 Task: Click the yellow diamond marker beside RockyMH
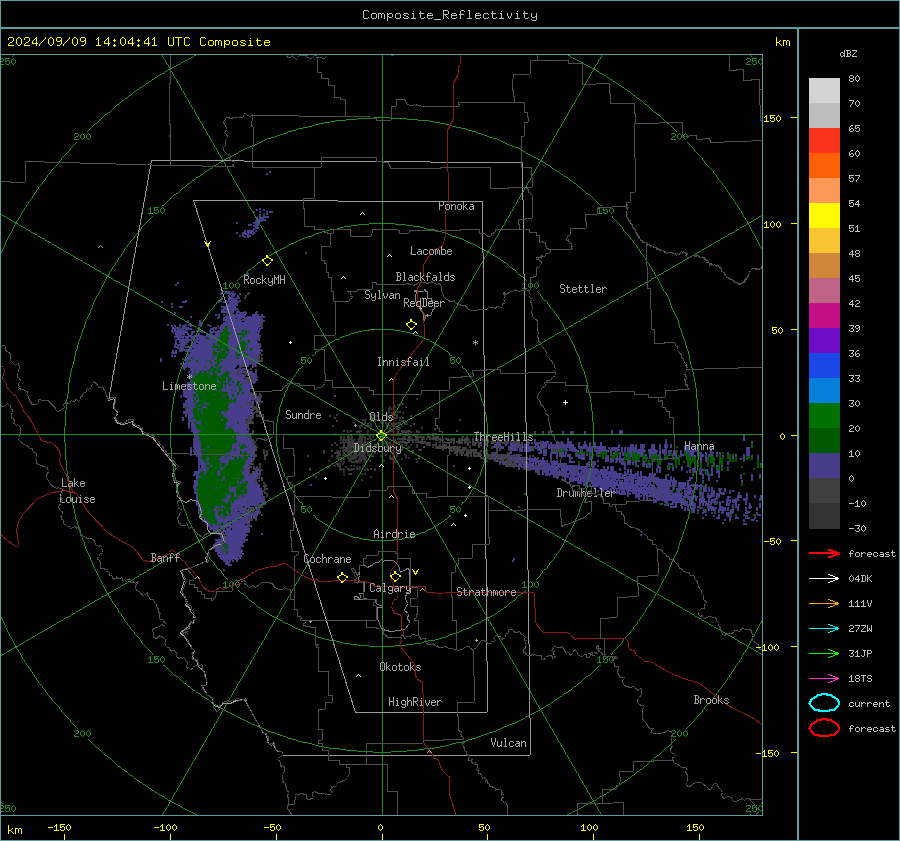[x=267, y=261]
